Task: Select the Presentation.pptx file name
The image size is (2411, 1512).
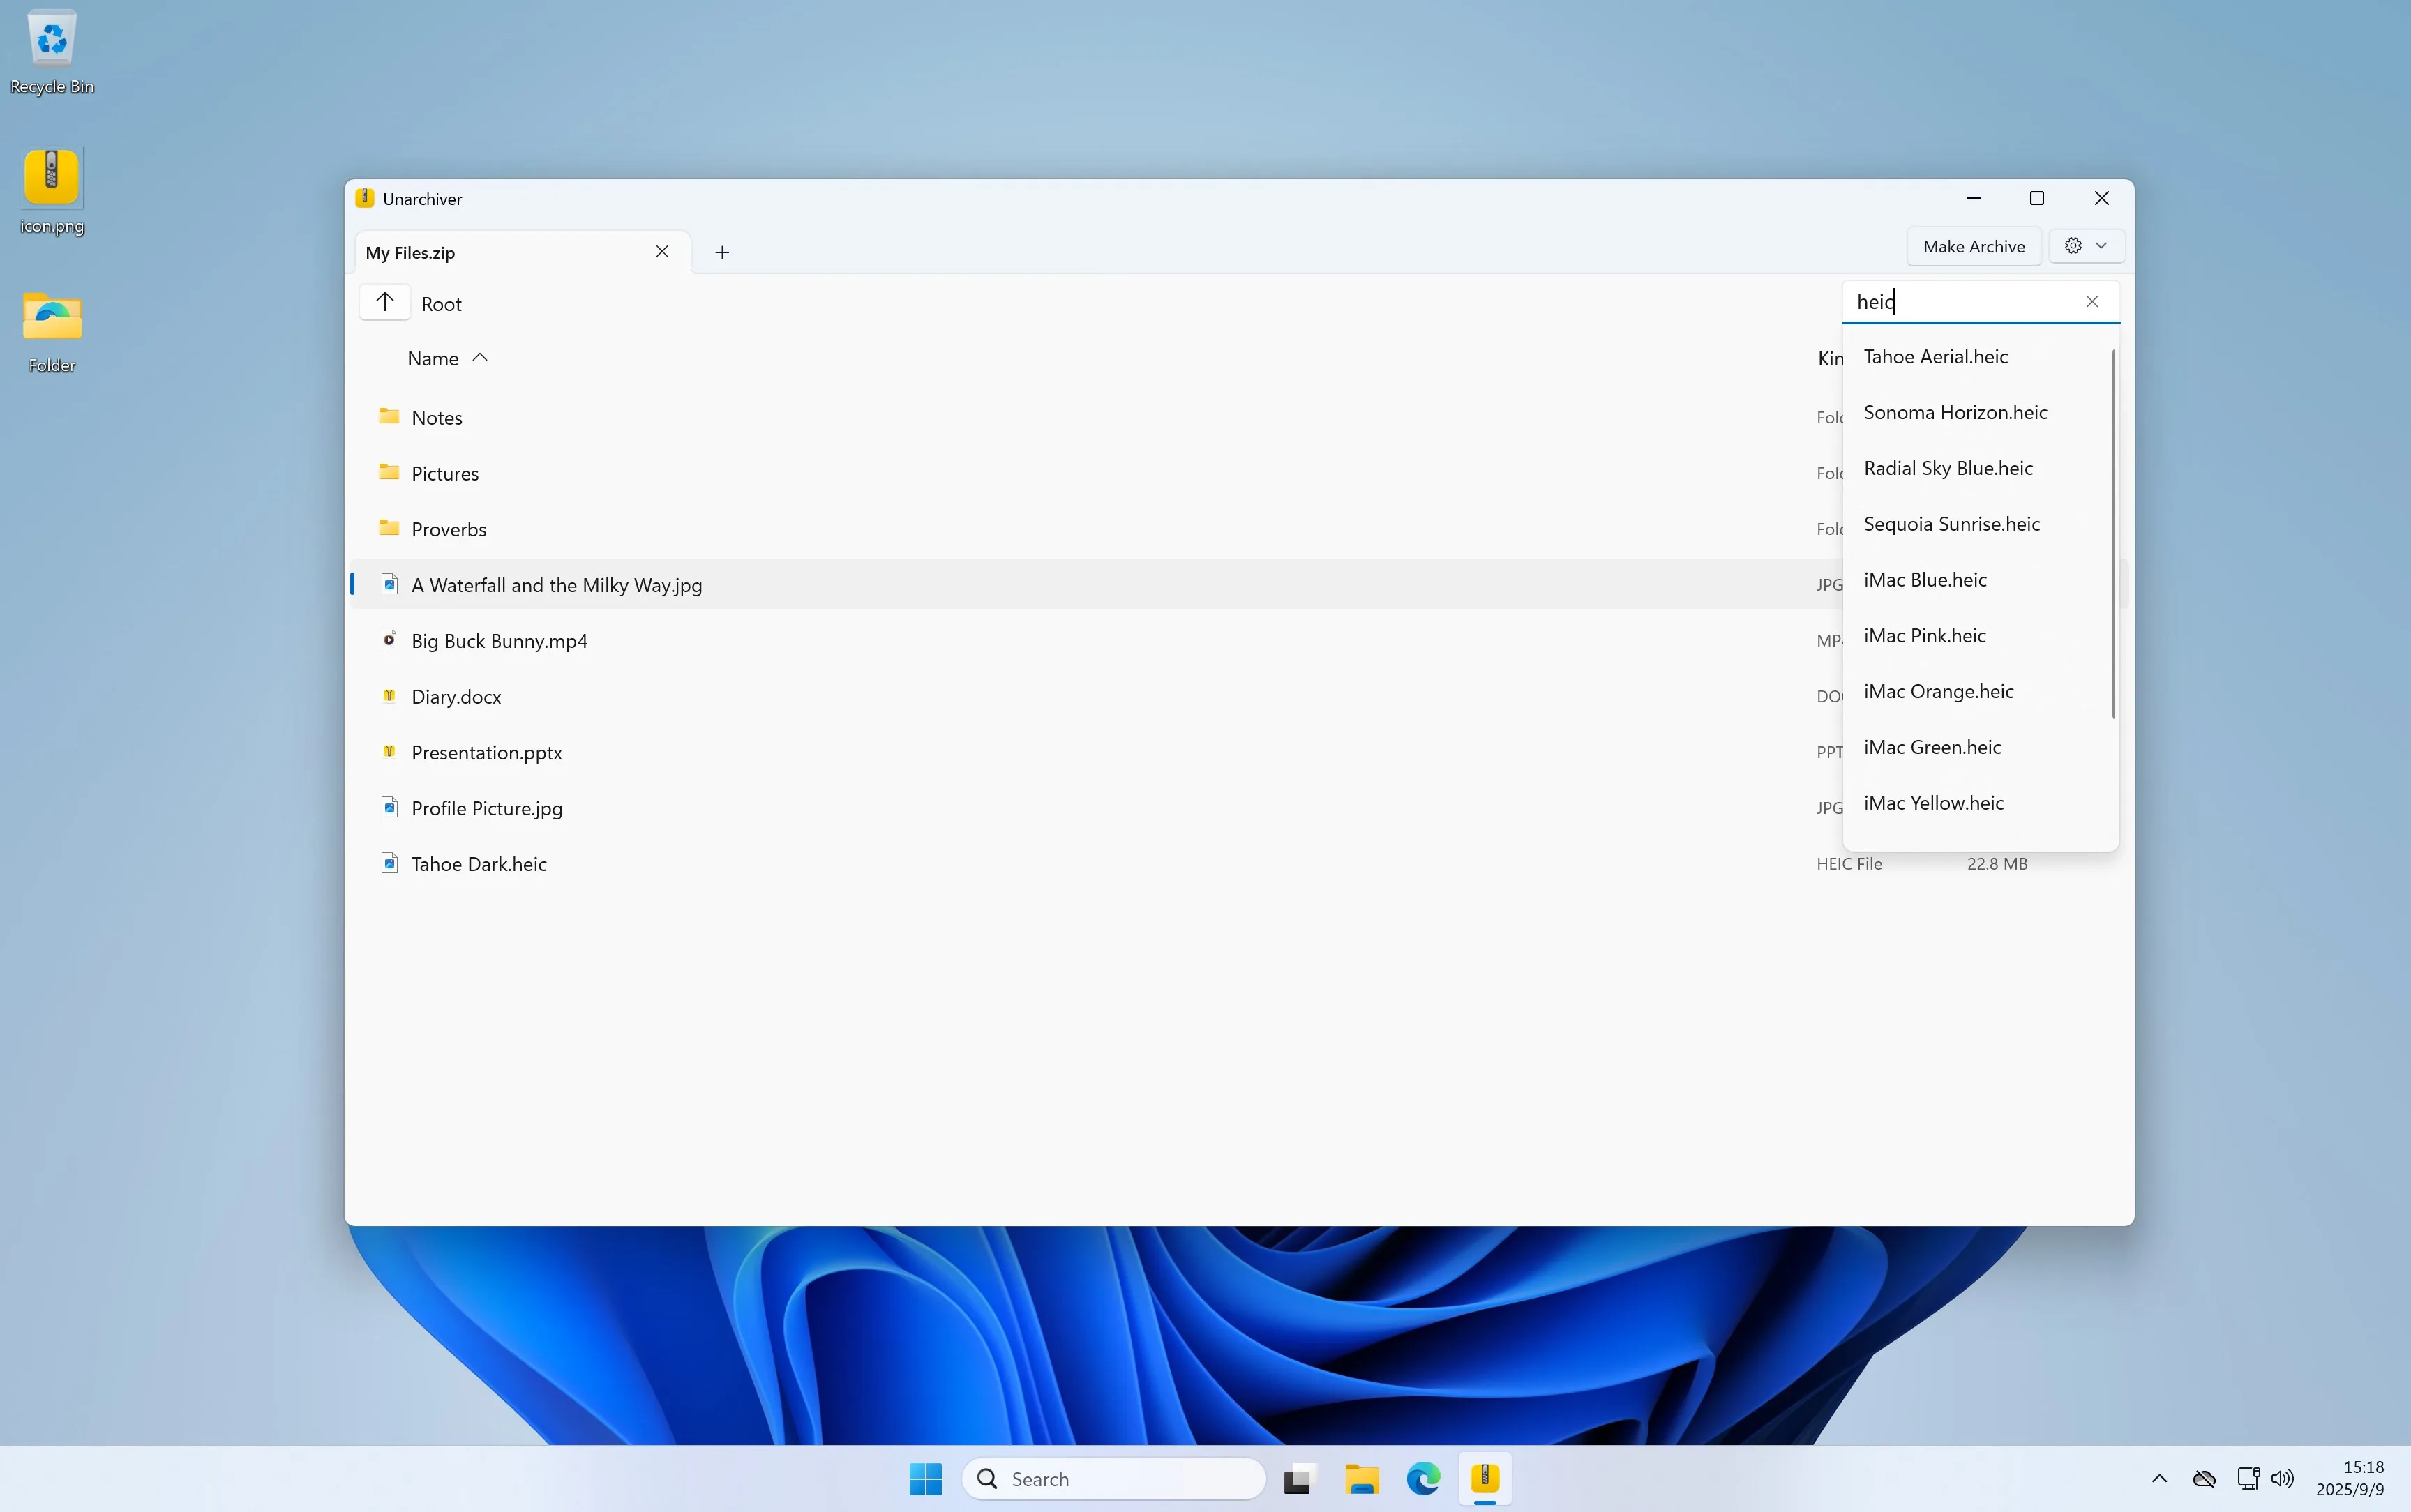Action: (x=486, y=753)
